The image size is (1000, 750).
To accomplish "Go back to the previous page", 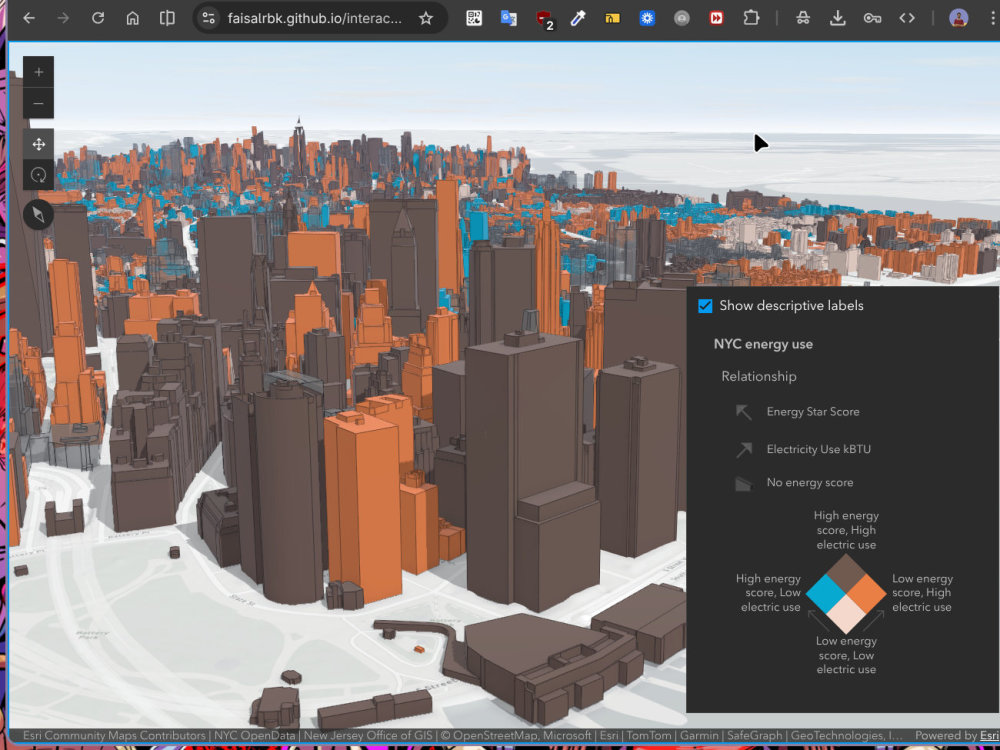I will (29, 18).
